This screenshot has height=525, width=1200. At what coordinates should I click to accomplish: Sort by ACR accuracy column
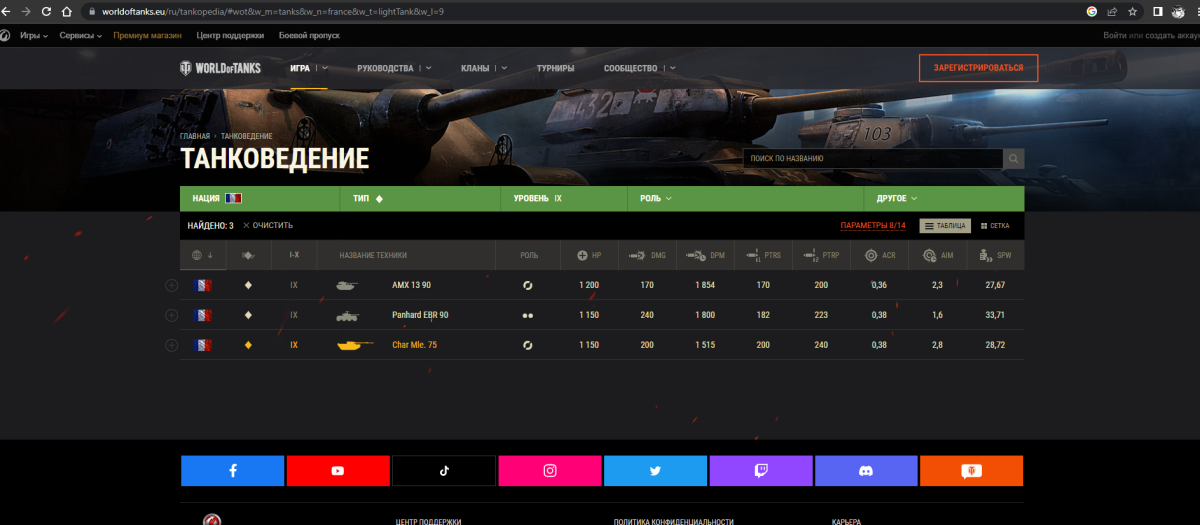tap(880, 255)
